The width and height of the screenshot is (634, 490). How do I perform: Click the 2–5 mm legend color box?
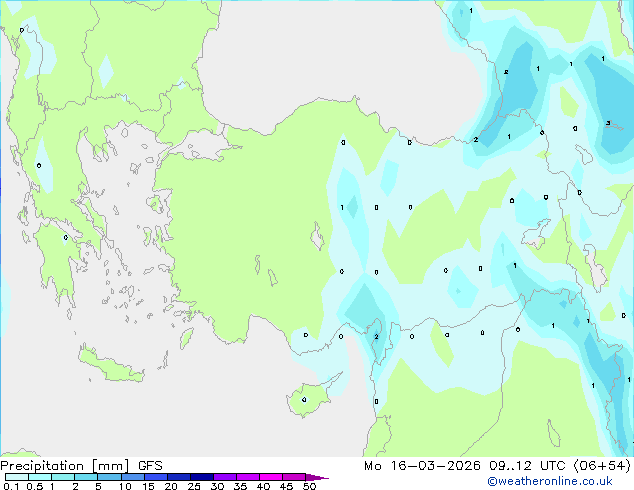pyautogui.click(x=86, y=477)
